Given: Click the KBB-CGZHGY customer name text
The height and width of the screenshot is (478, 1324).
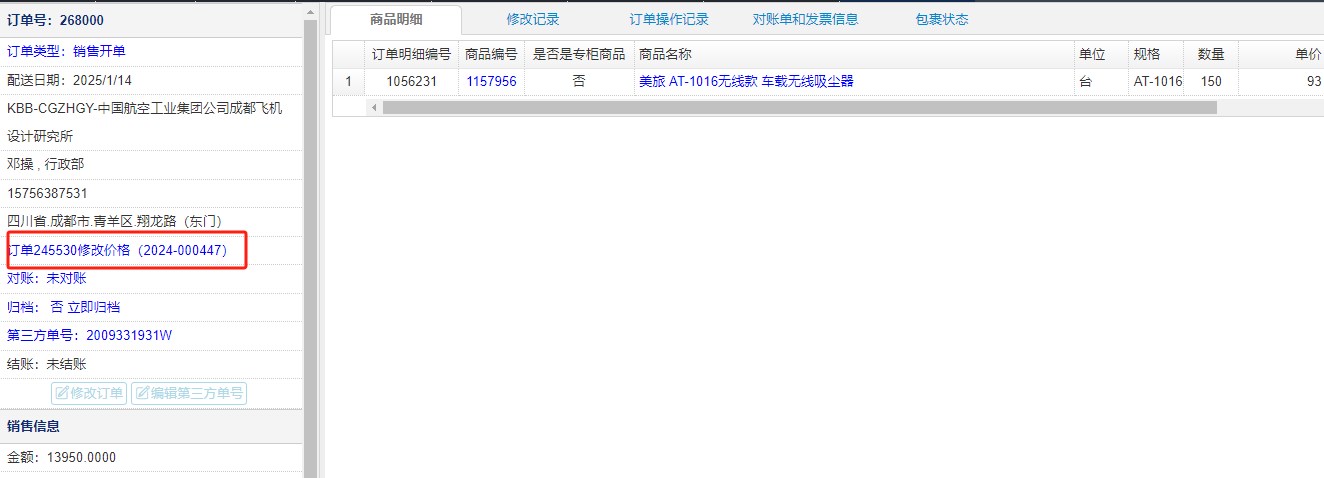Looking at the screenshot, I should pyautogui.click(x=145, y=121).
